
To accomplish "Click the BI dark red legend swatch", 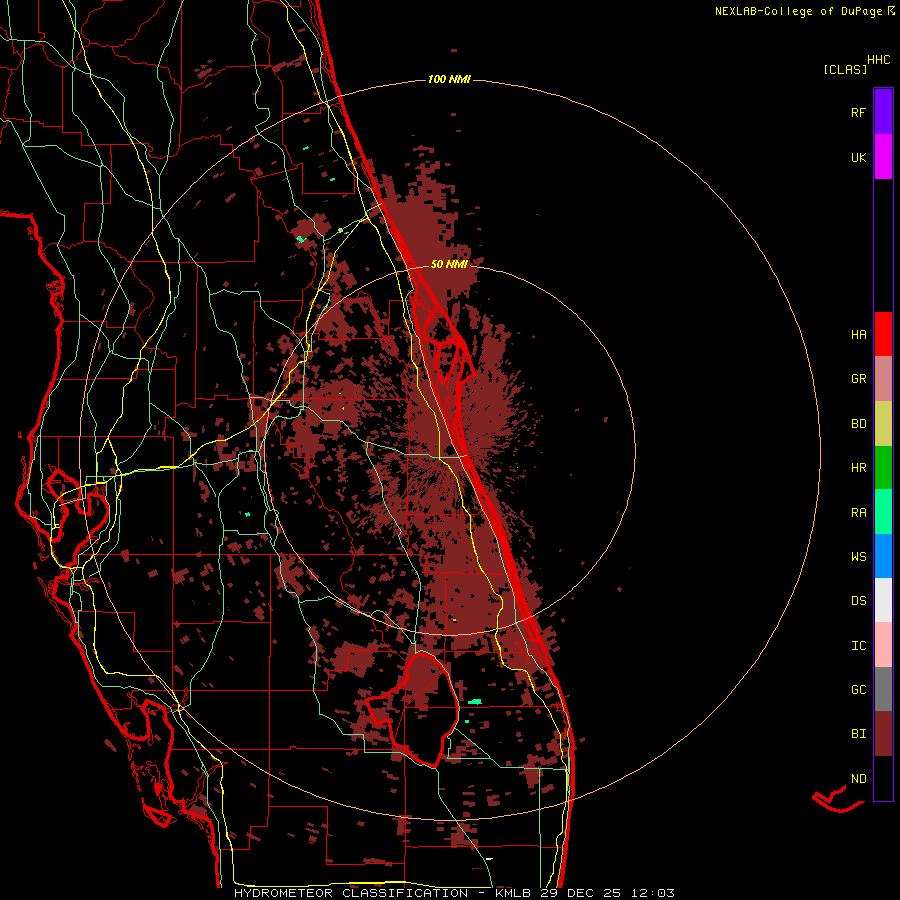I will (883, 734).
